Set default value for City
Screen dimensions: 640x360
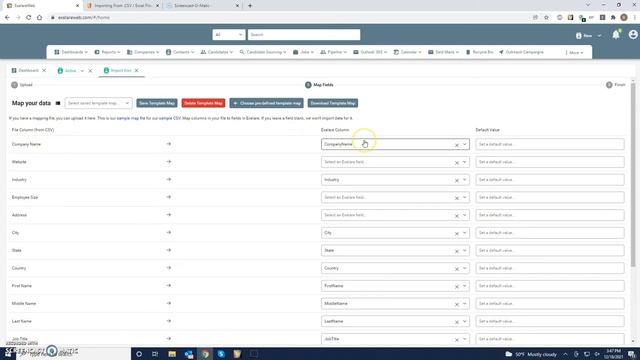click(x=550, y=233)
